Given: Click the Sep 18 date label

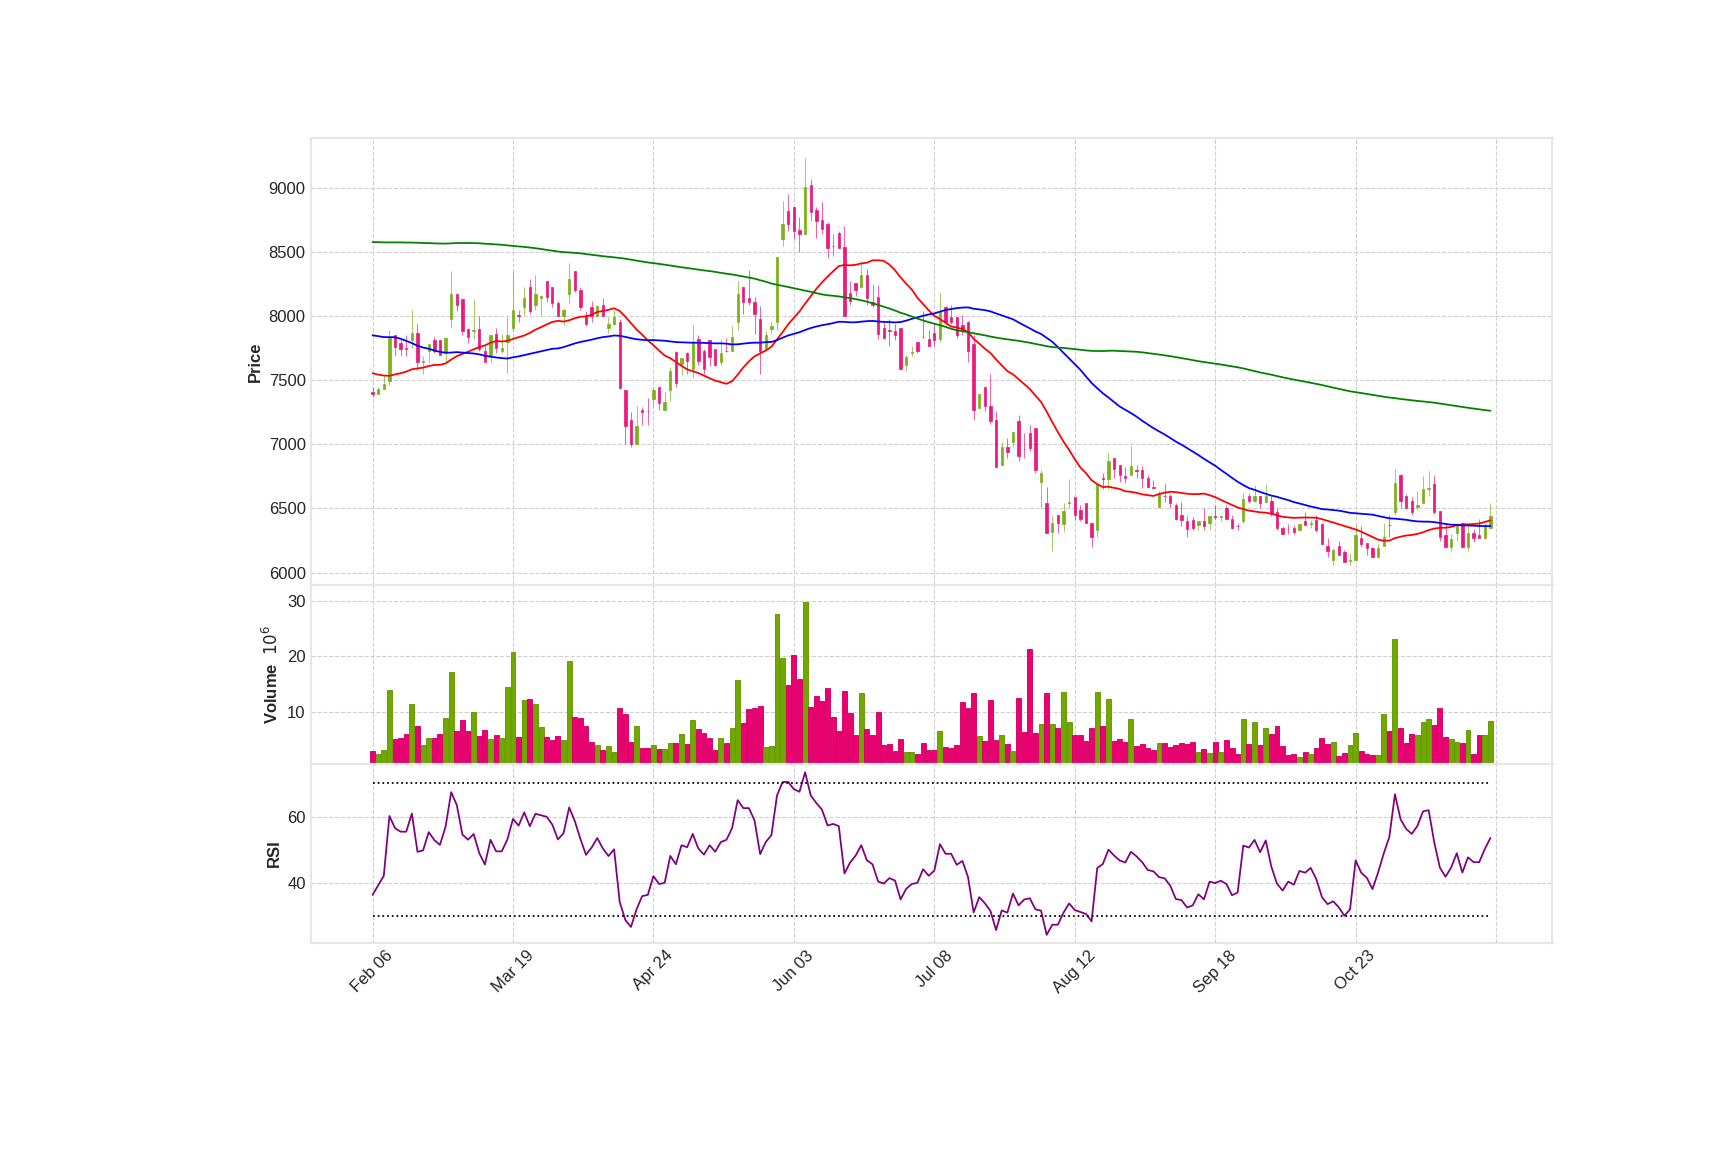Looking at the screenshot, I should [x=1214, y=971].
